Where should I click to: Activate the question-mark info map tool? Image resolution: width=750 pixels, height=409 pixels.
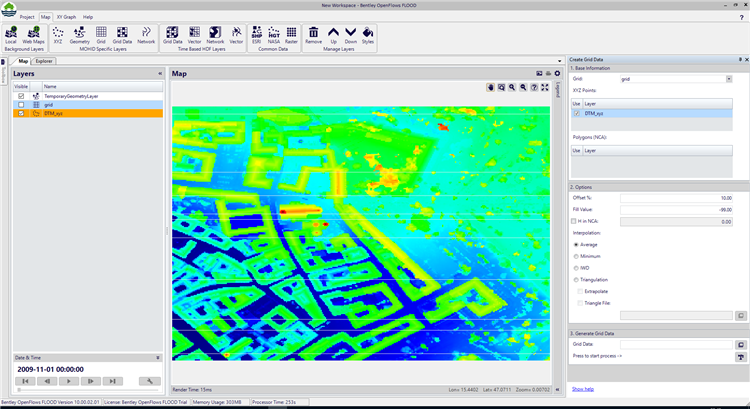[x=534, y=87]
